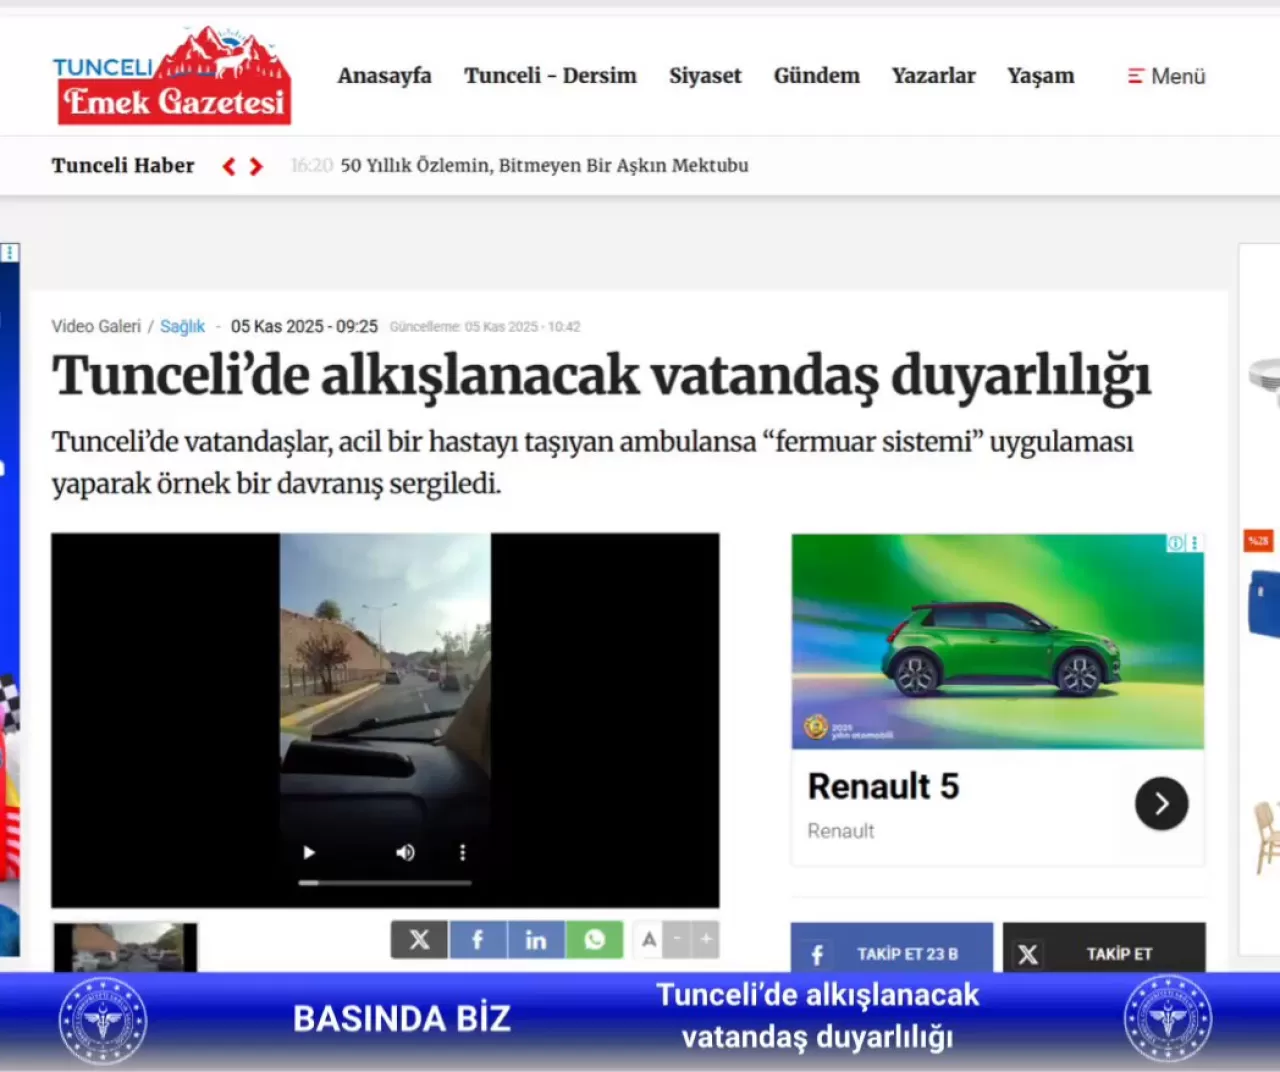Click the next arrow in the news ticker
The image size is (1280, 1072).
pyautogui.click(x=256, y=166)
